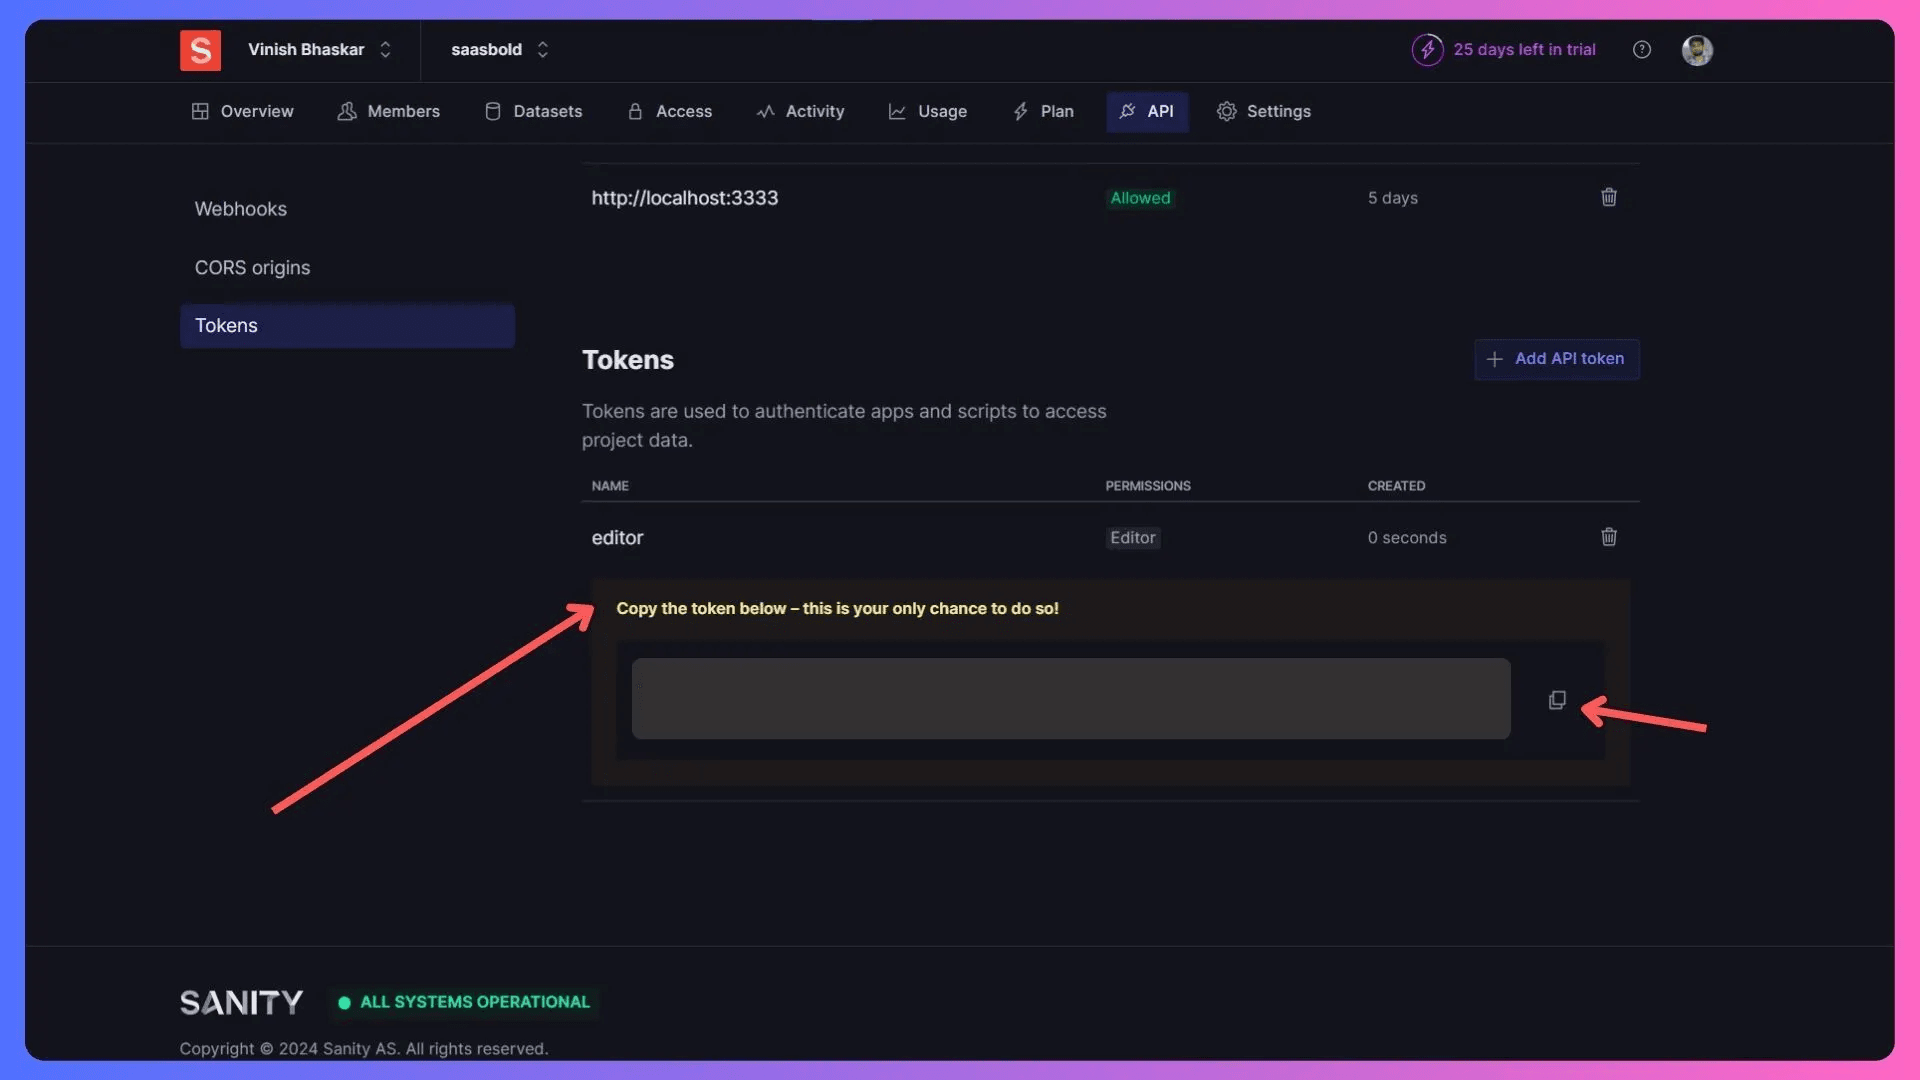The height and width of the screenshot is (1080, 1920).
Task: Click the Activity tab in navigation
Action: click(x=815, y=111)
